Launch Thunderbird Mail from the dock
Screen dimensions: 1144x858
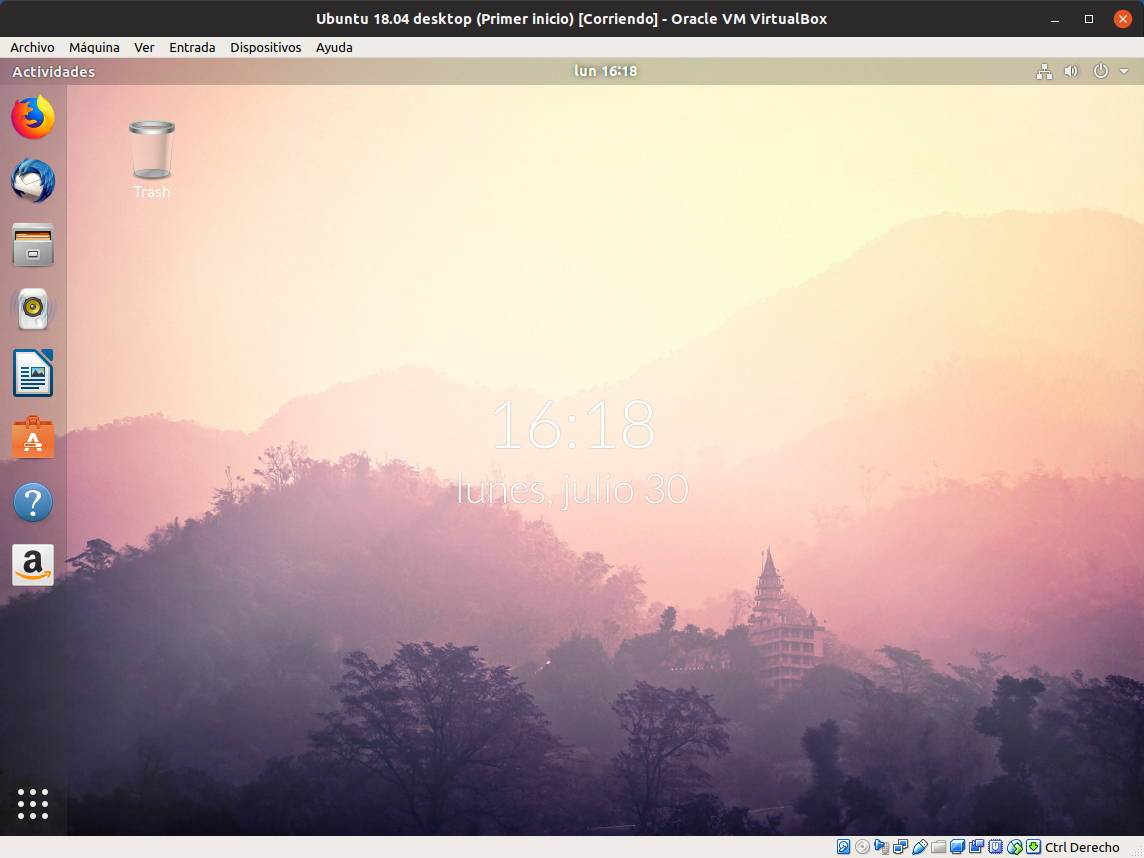(33, 181)
